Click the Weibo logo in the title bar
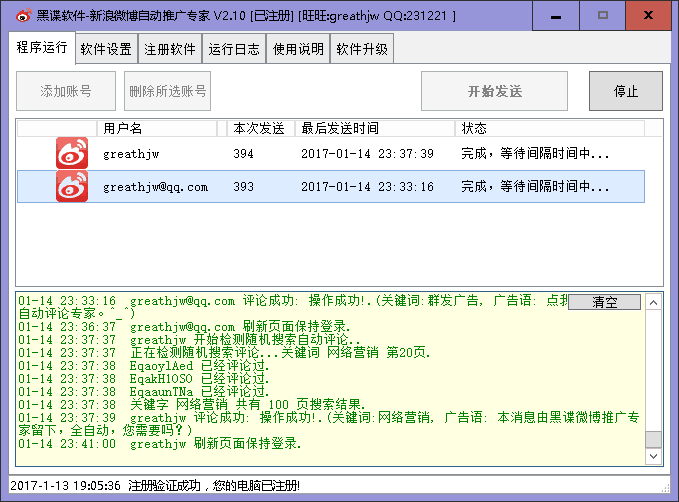Screen dimensions: 679x502 click(23, 16)
